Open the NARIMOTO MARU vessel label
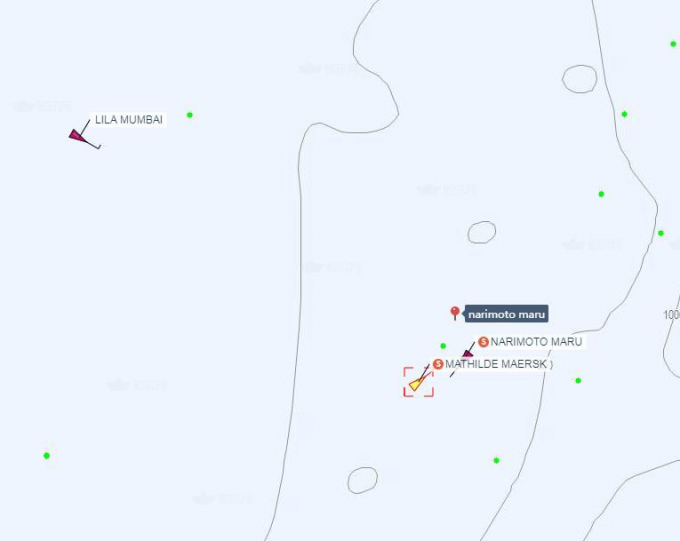The image size is (680, 541). (536, 342)
